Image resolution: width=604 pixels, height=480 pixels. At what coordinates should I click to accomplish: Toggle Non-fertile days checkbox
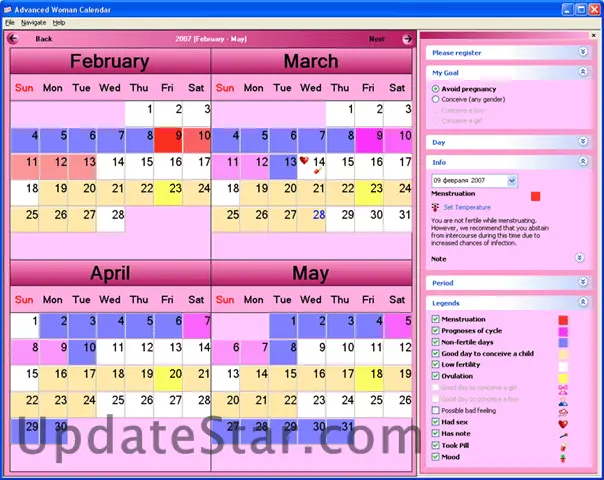pos(435,342)
